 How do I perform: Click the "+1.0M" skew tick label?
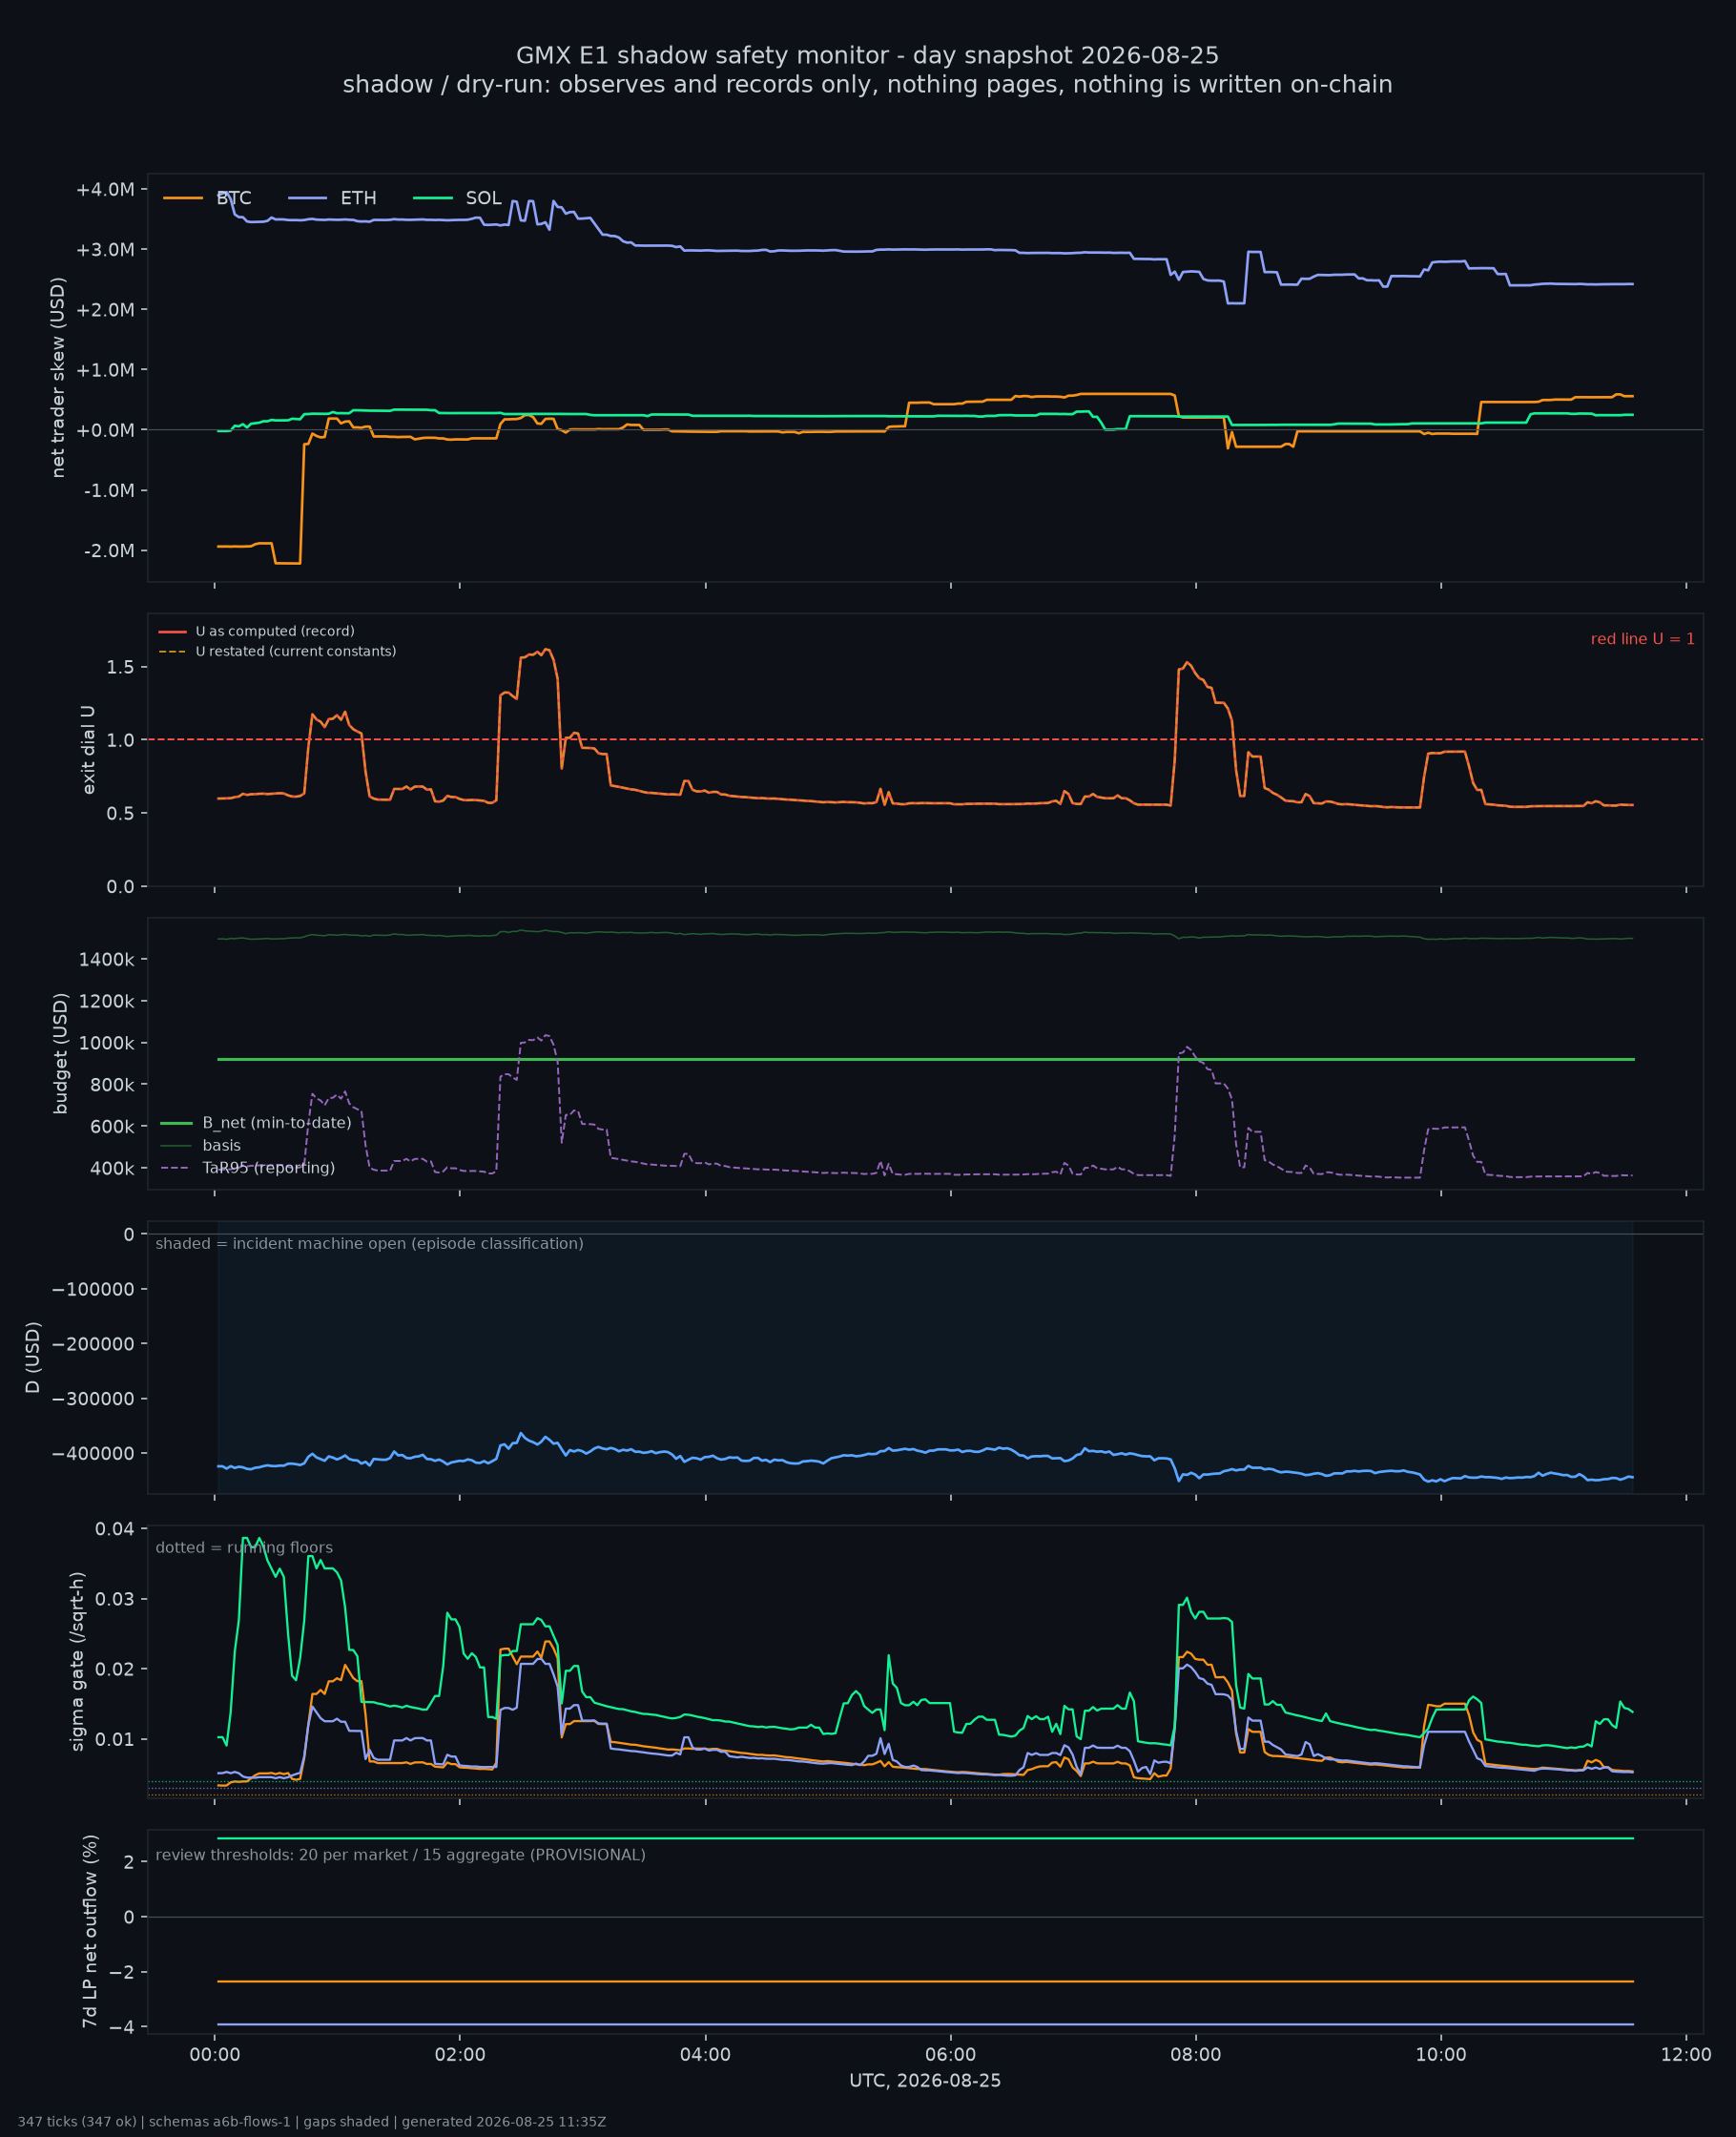[105, 370]
